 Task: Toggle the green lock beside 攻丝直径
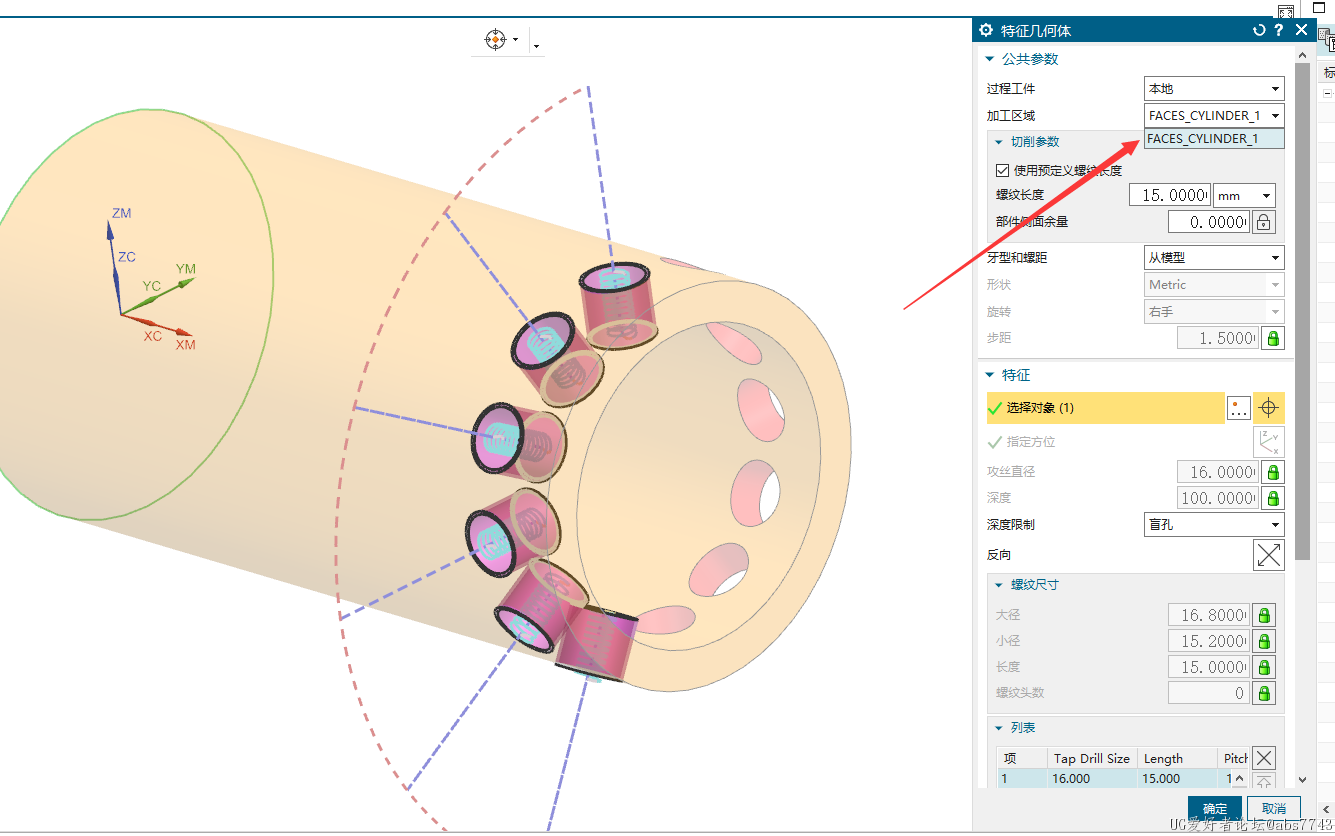1273,472
